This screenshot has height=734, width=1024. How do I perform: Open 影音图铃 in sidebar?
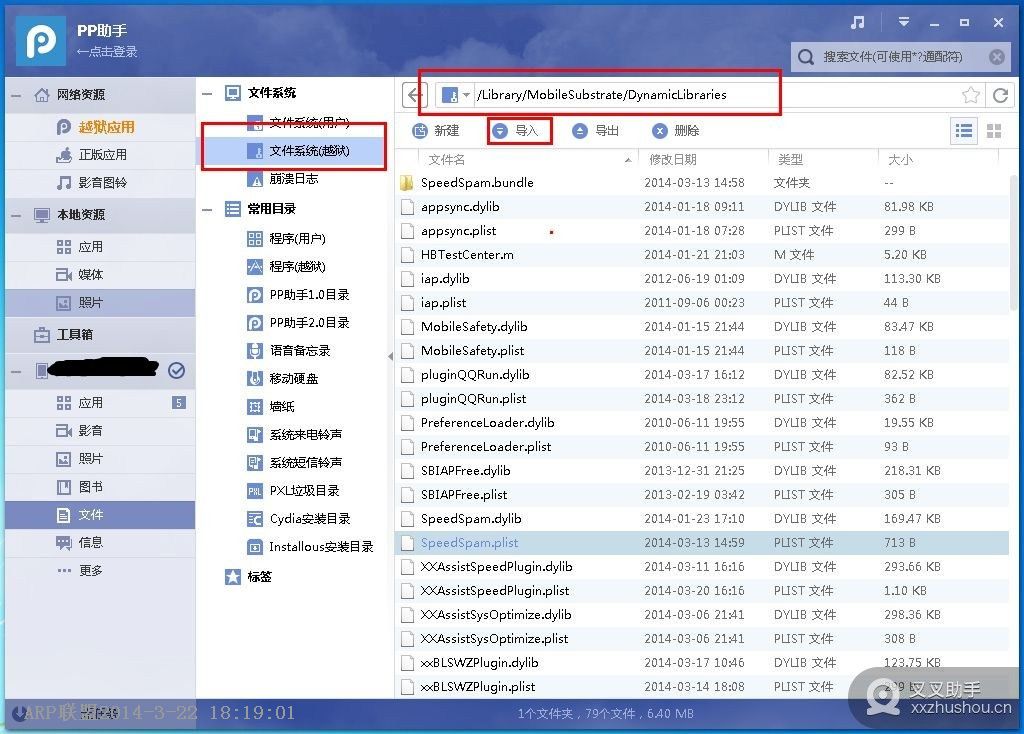100,183
